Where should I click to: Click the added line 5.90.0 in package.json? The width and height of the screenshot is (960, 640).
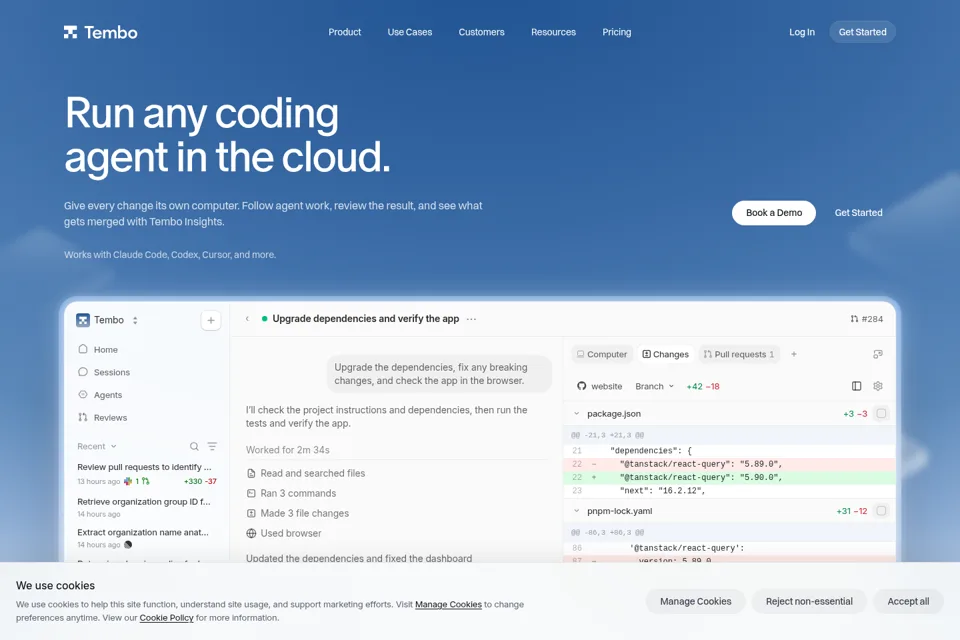729,478
